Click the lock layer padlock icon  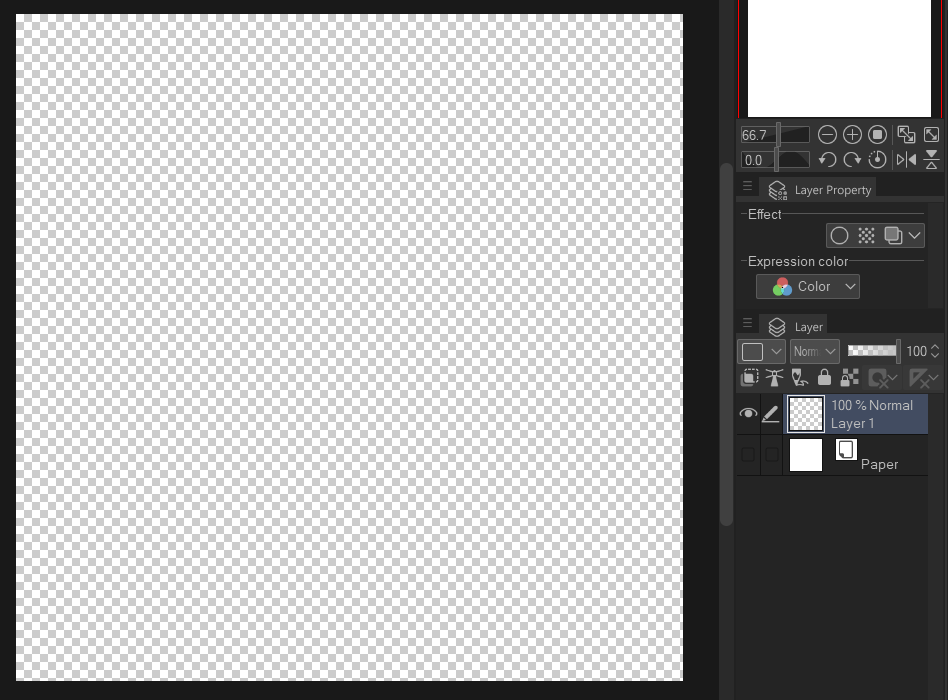(x=824, y=378)
